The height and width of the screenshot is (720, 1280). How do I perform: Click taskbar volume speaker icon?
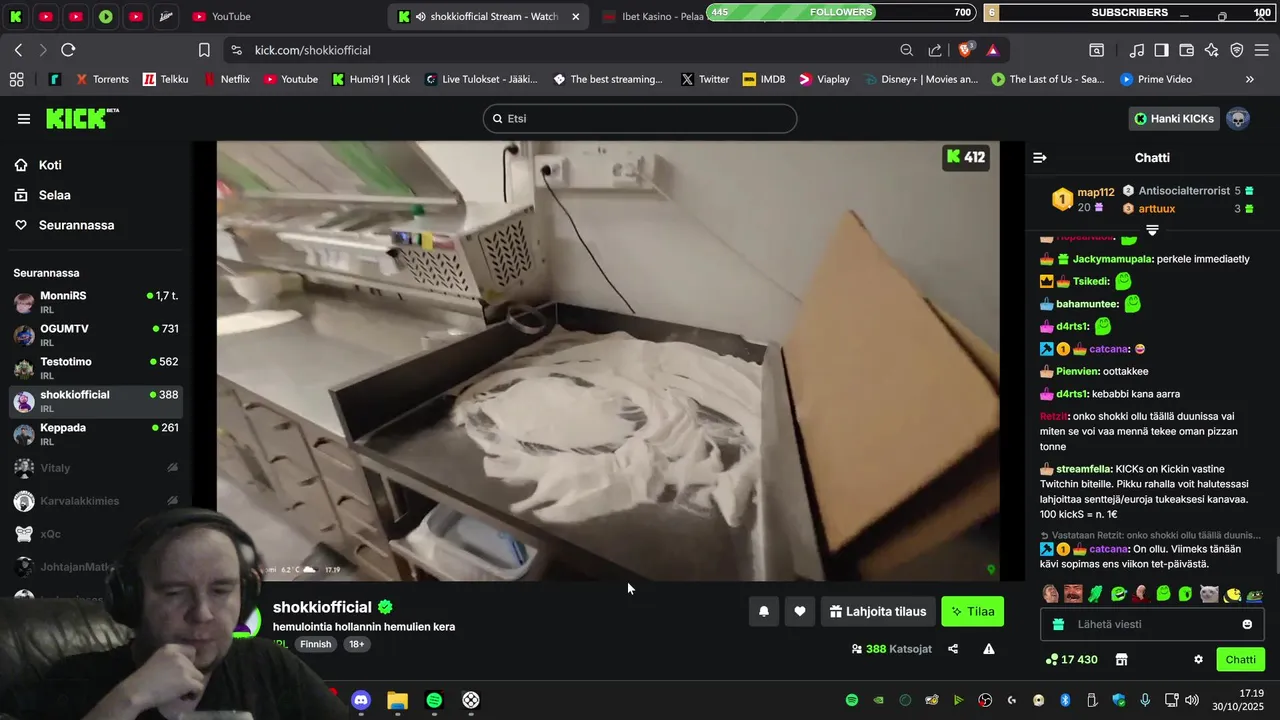1192,700
